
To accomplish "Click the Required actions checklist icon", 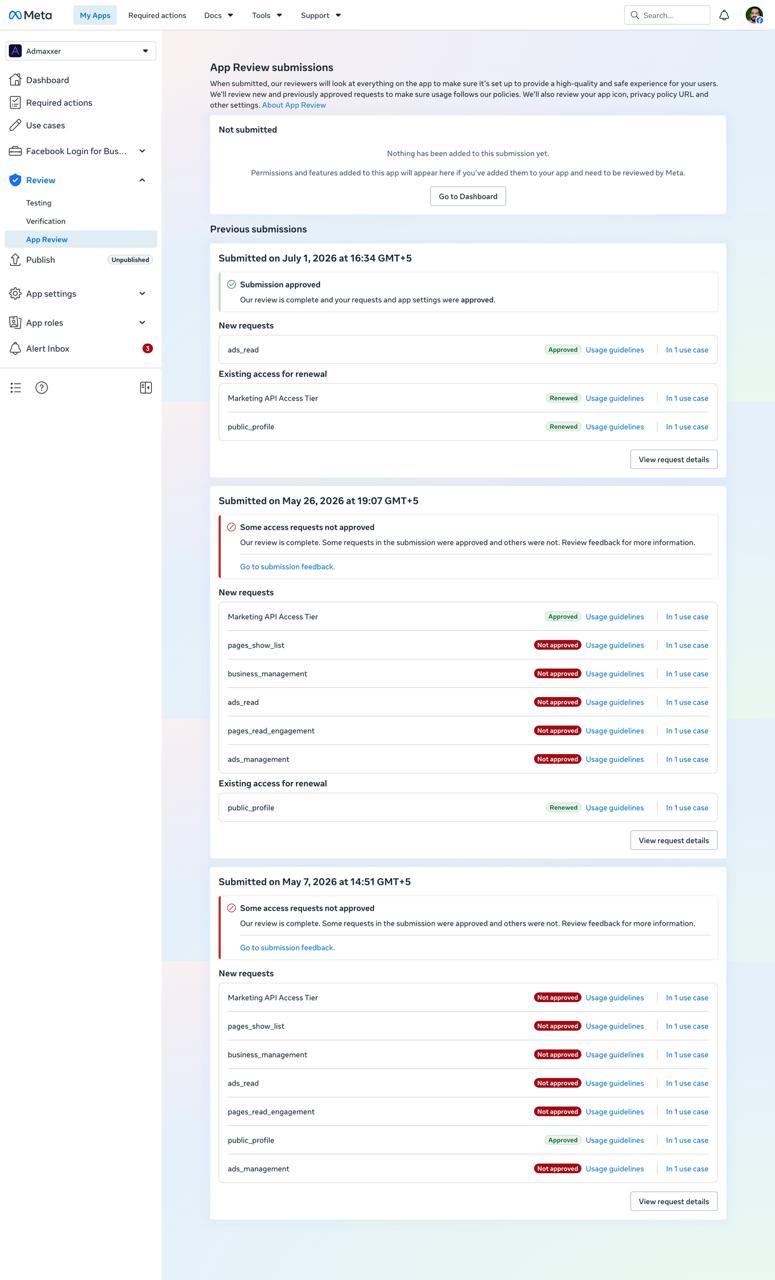I will point(15,102).
